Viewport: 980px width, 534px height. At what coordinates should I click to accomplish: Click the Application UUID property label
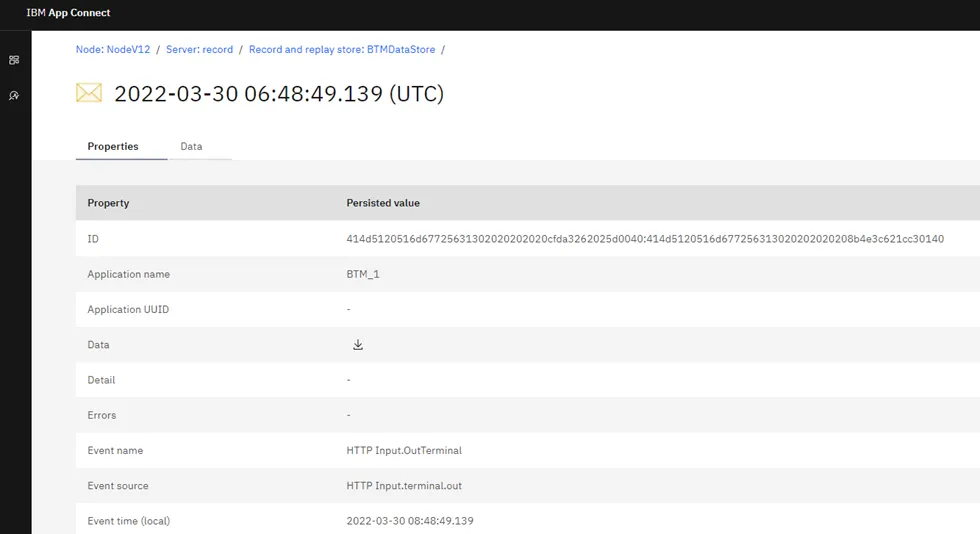(128, 310)
